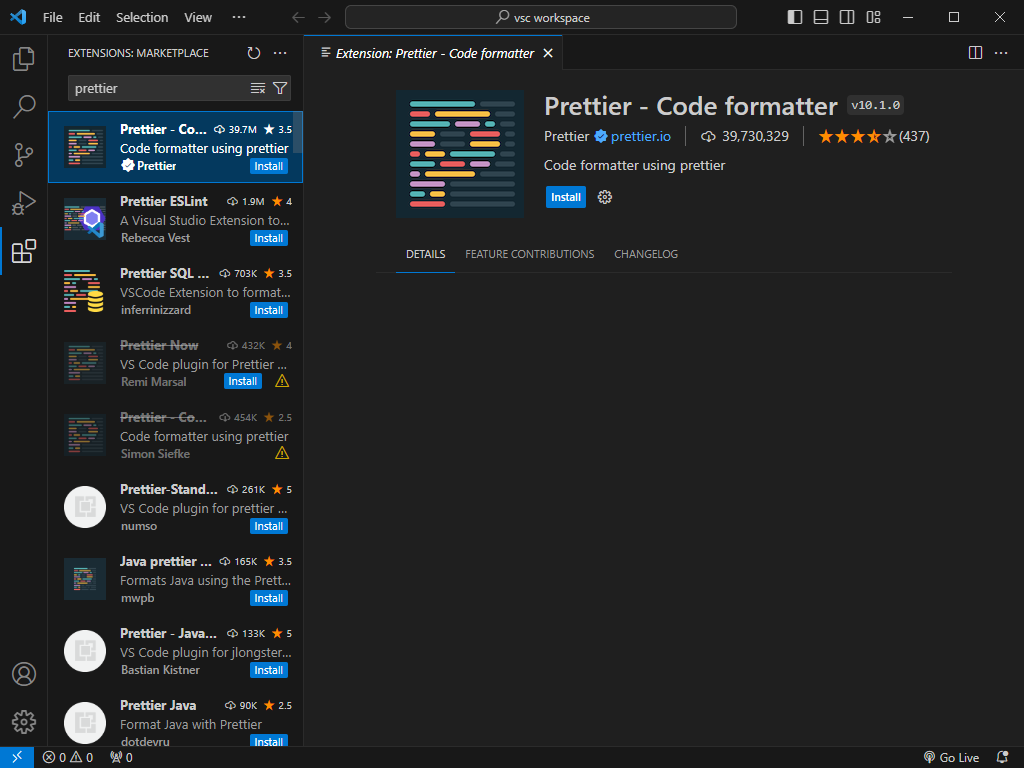
Task: Open the Selection menu
Action: point(142,17)
